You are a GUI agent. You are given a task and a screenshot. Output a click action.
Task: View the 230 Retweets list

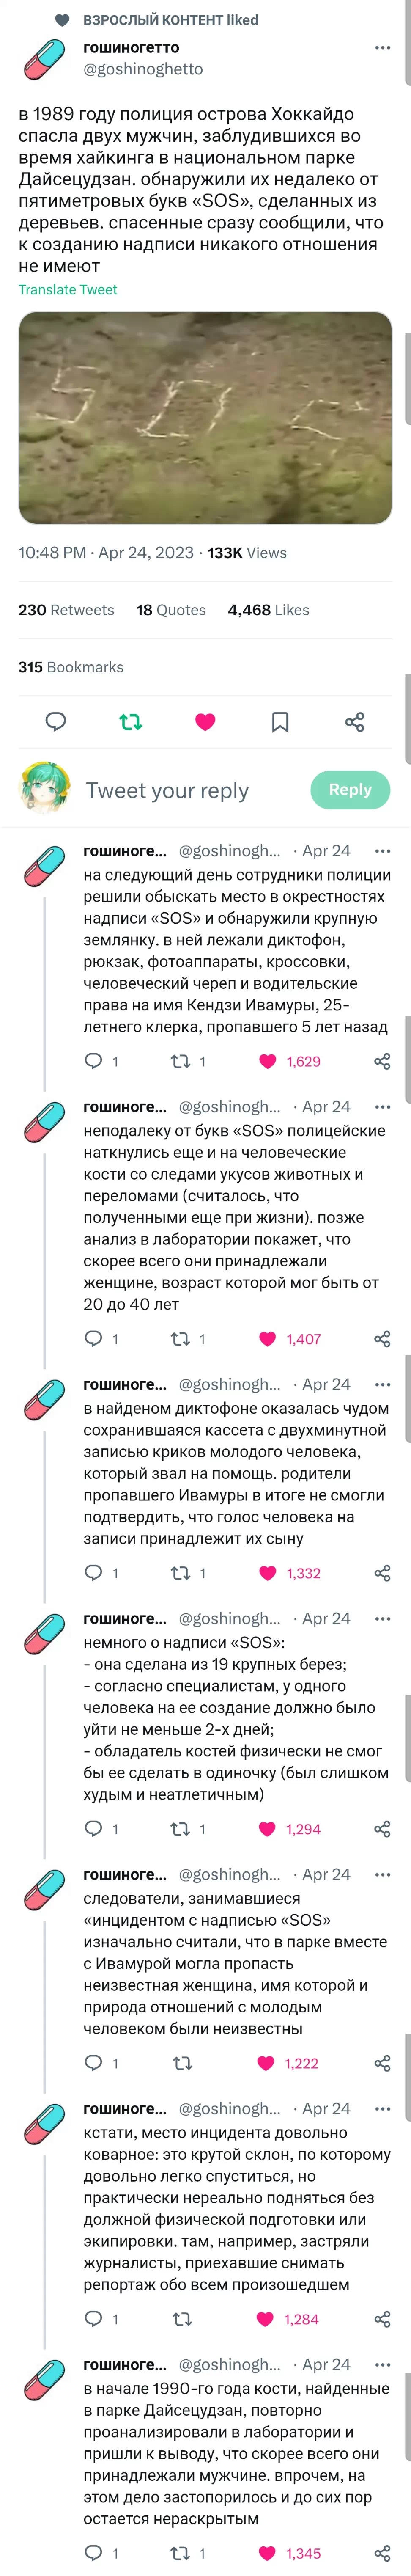[x=66, y=610]
